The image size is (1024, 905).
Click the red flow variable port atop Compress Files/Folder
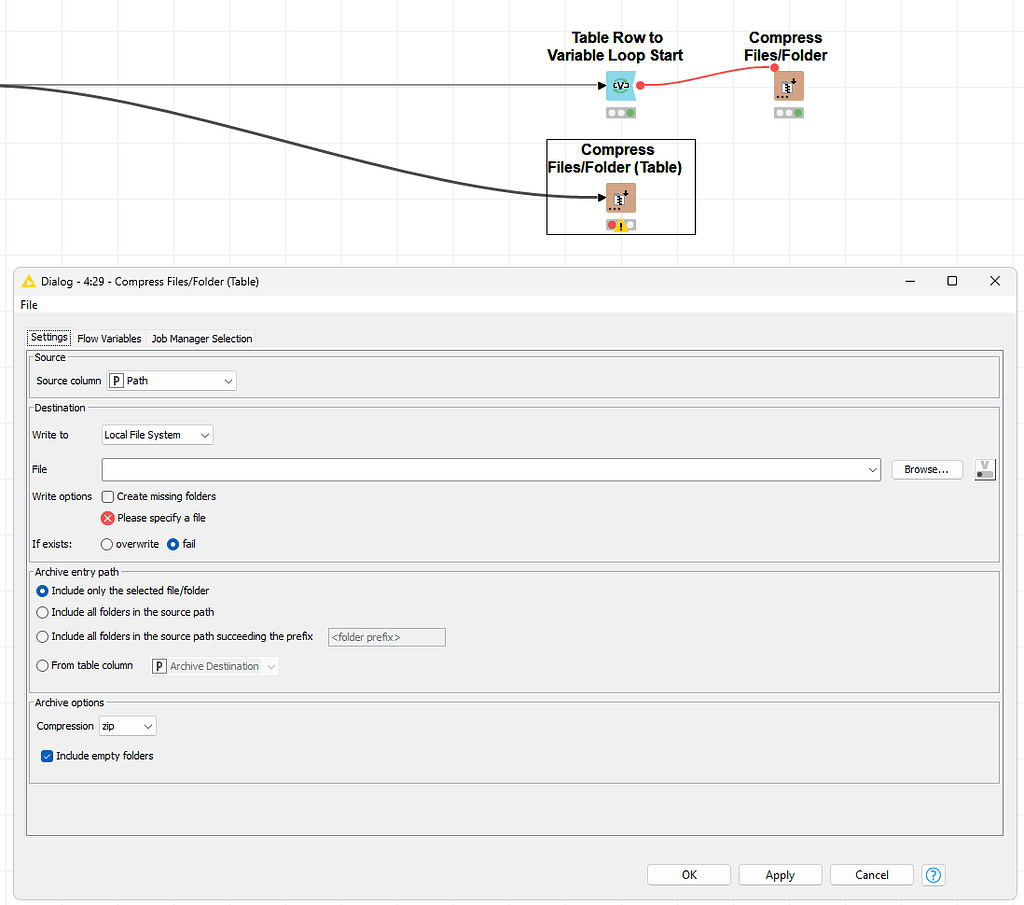click(775, 68)
